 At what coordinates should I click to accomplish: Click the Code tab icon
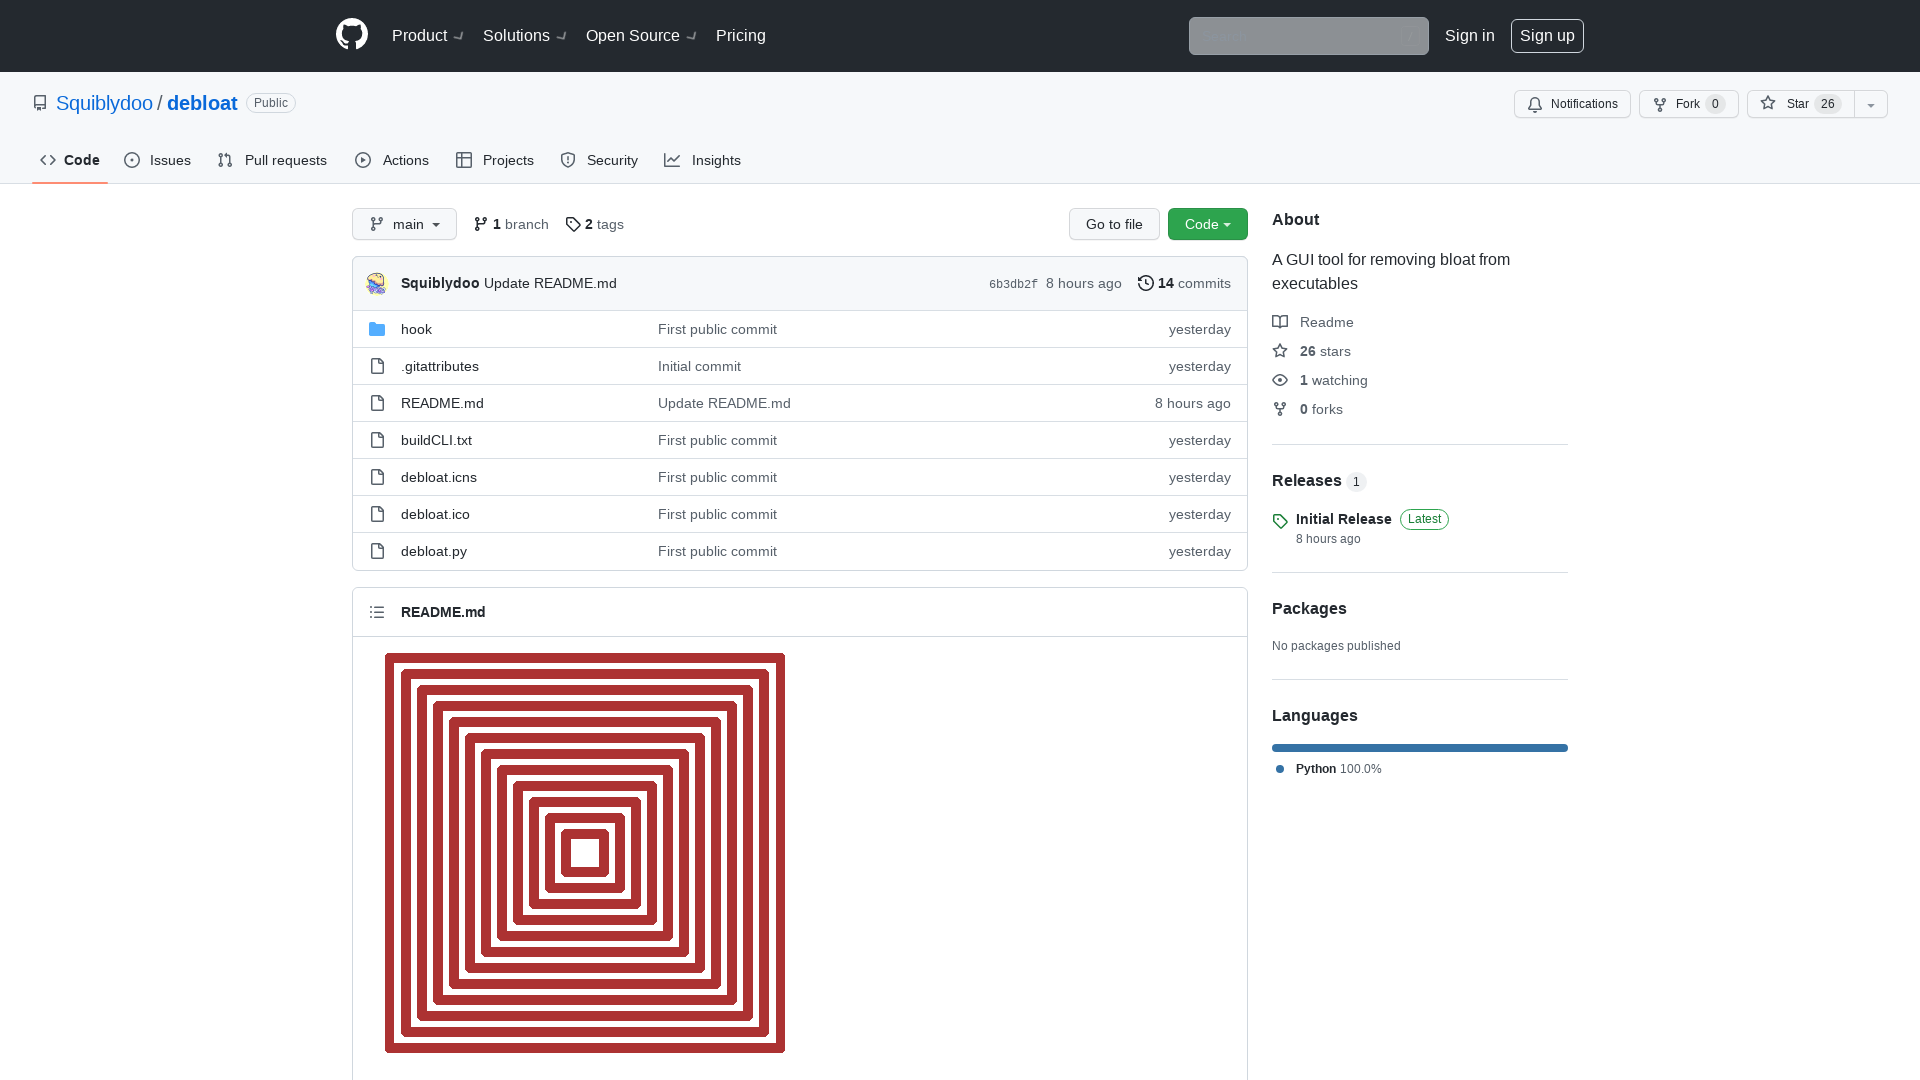tap(47, 161)
